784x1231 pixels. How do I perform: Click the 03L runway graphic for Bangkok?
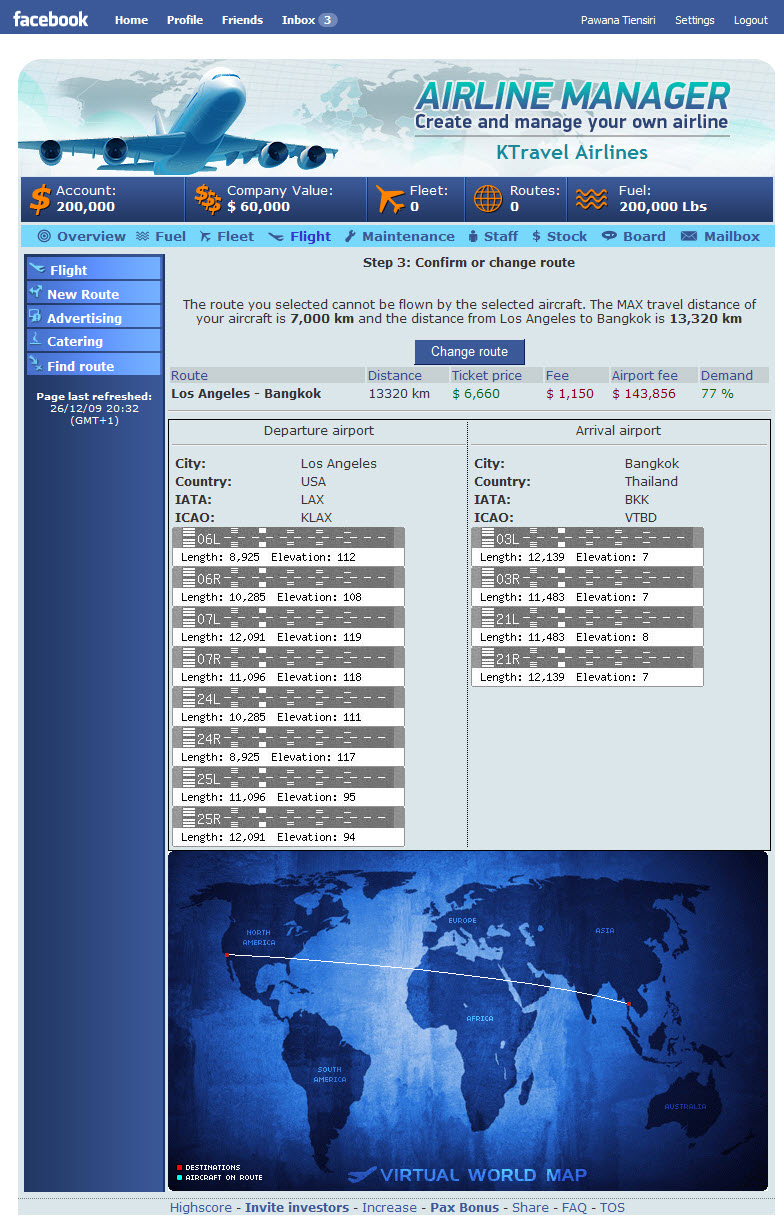click(x=587, y=538)
